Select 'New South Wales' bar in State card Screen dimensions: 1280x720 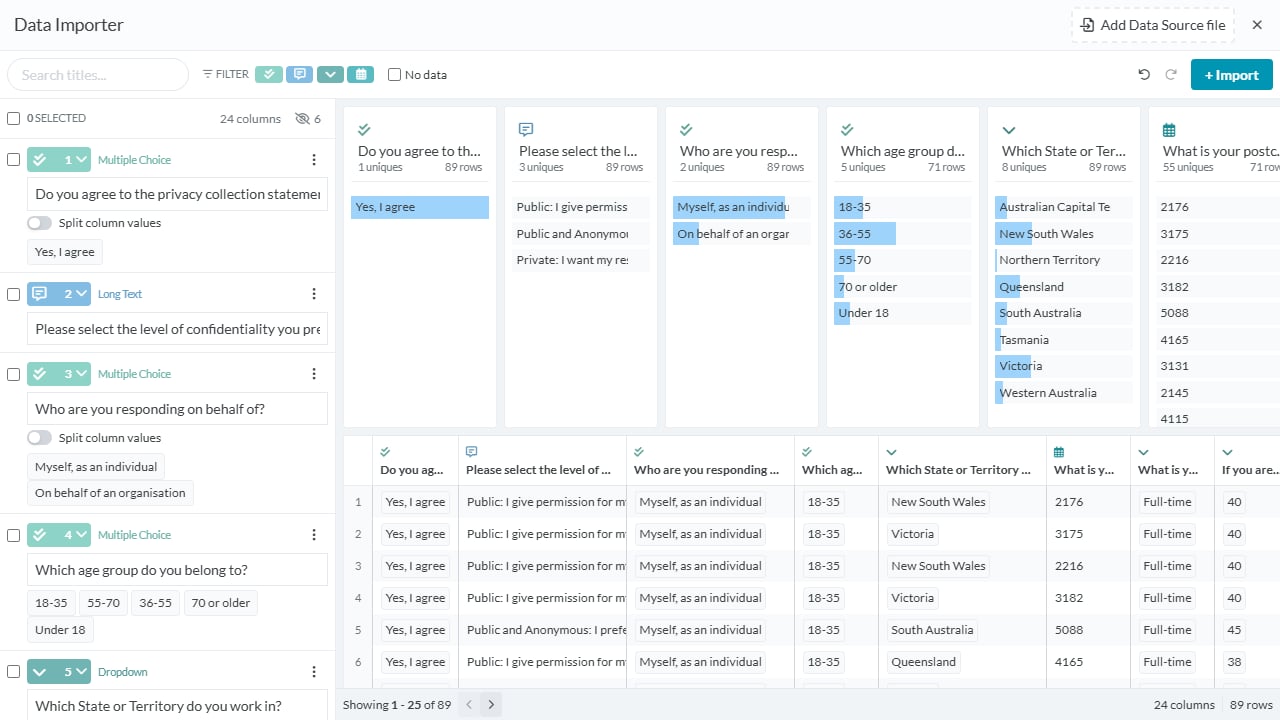click(1064, 234)
